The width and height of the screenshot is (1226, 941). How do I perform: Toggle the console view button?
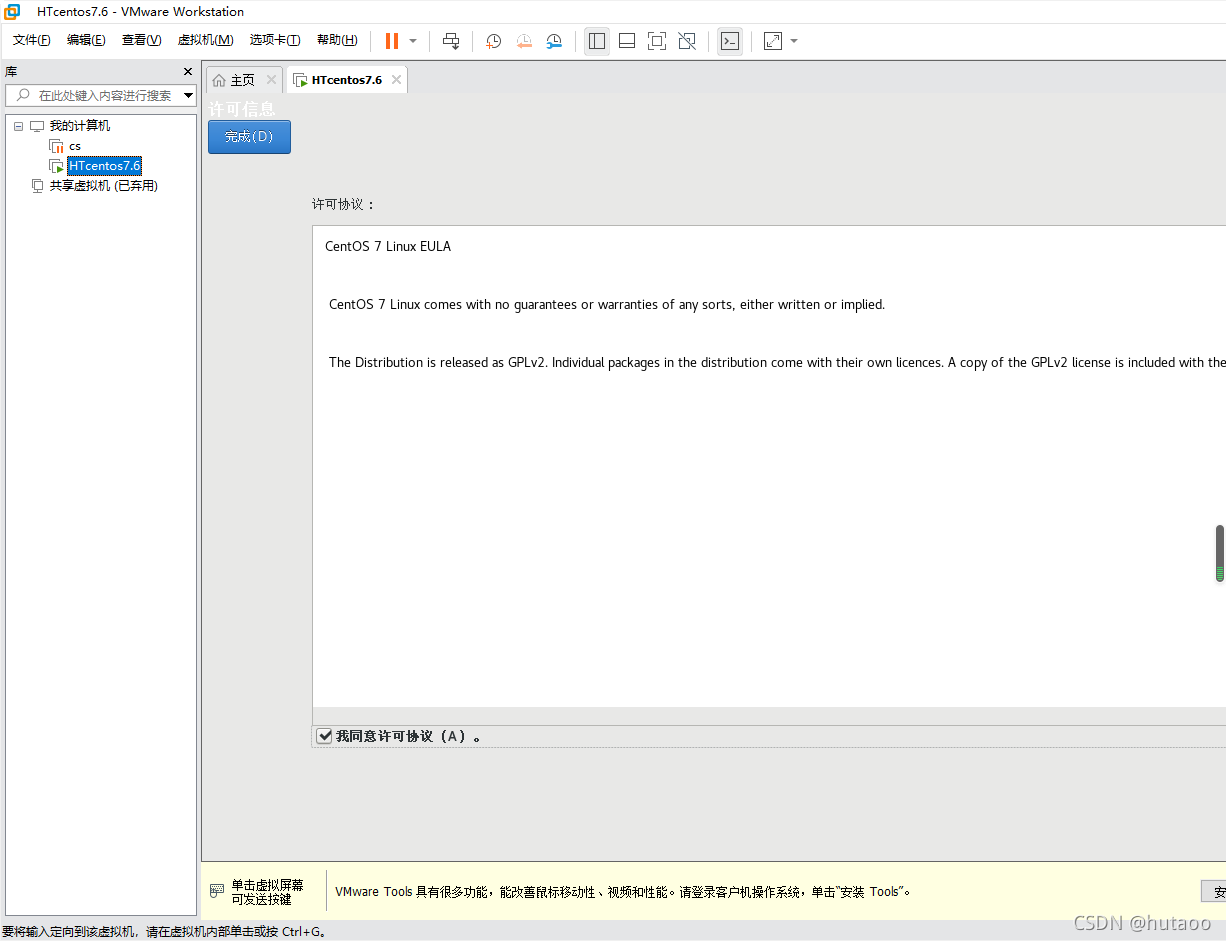coord(730,41)
